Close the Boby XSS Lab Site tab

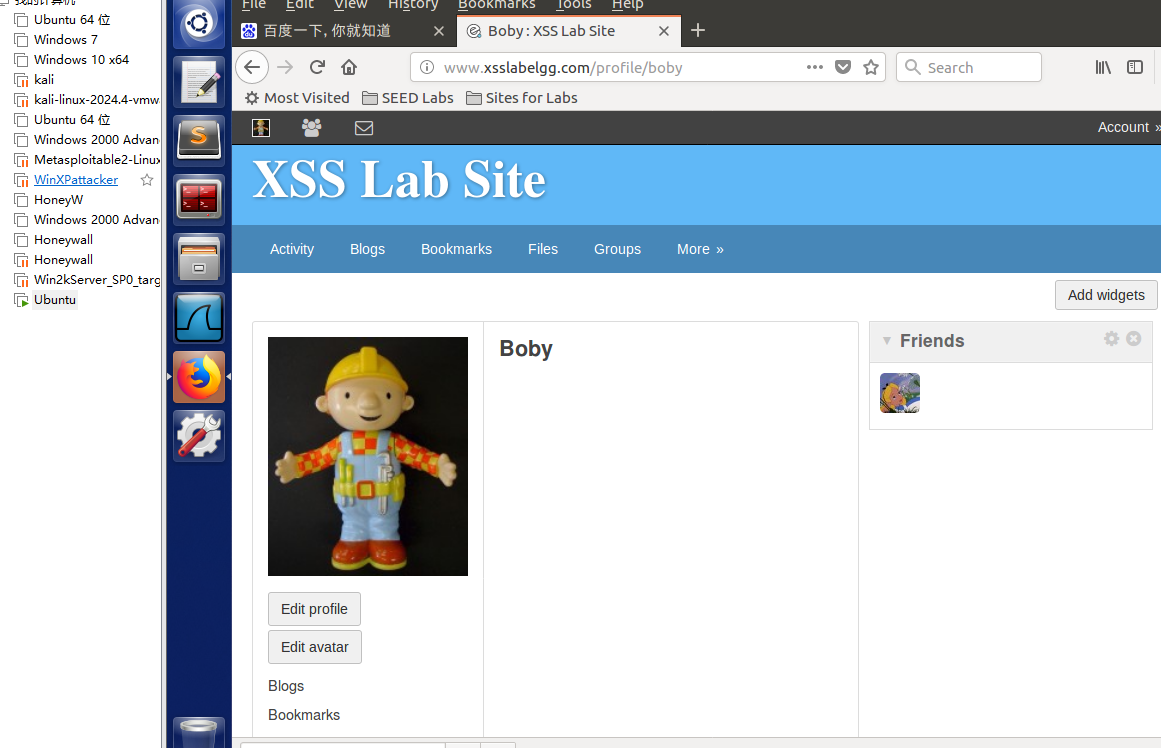click(x=663, y=31)
